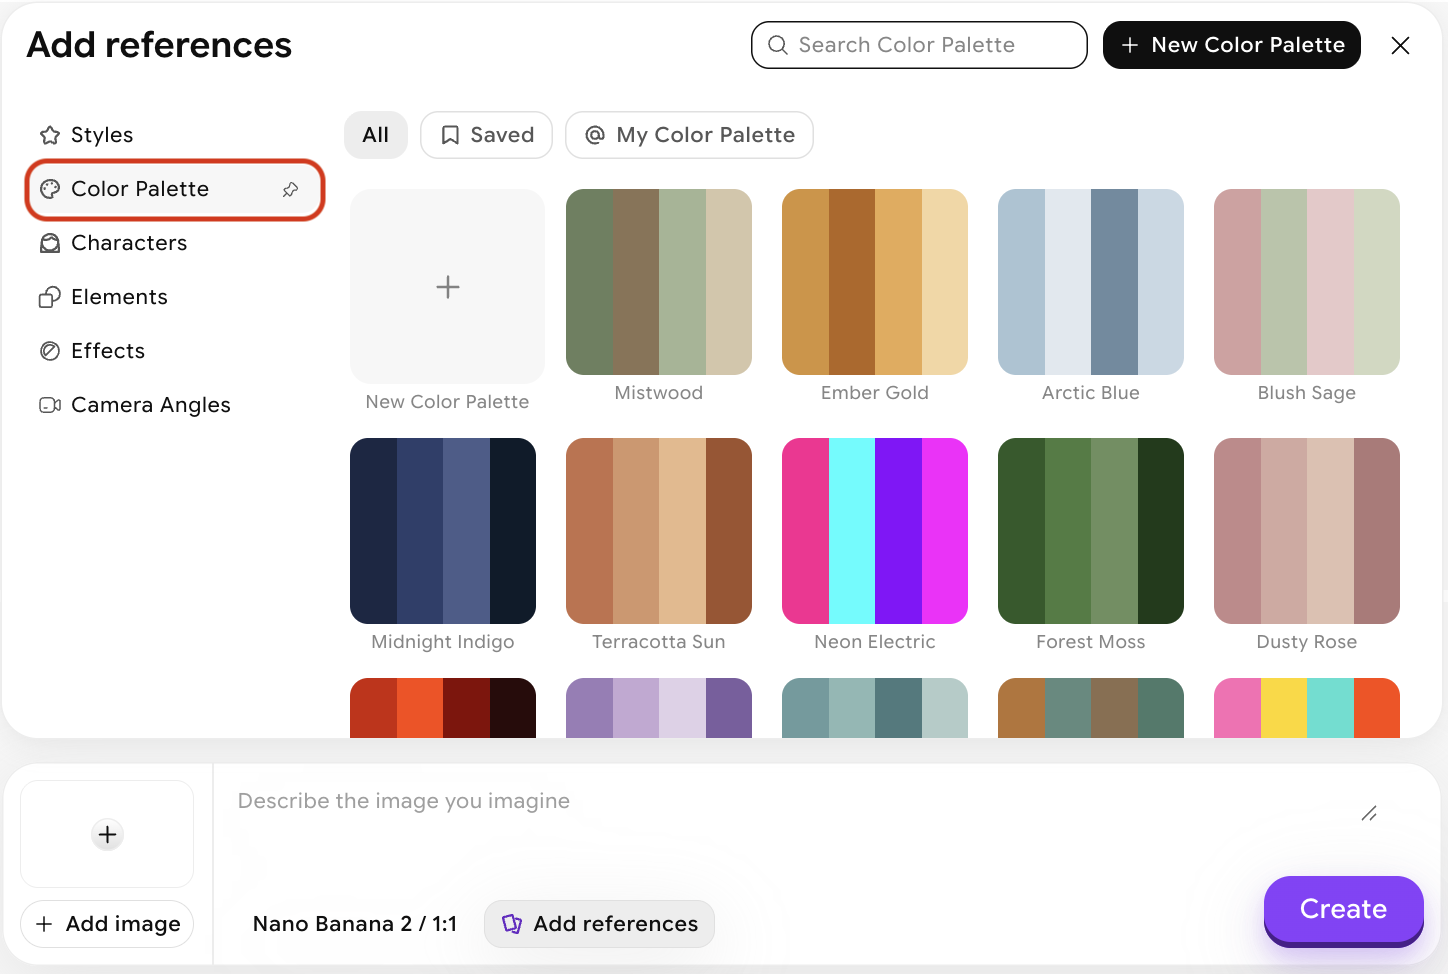The image size is (1448, 974).
Task: Click the empty New Color Palette tile
Action: click(x=447, y=287)
